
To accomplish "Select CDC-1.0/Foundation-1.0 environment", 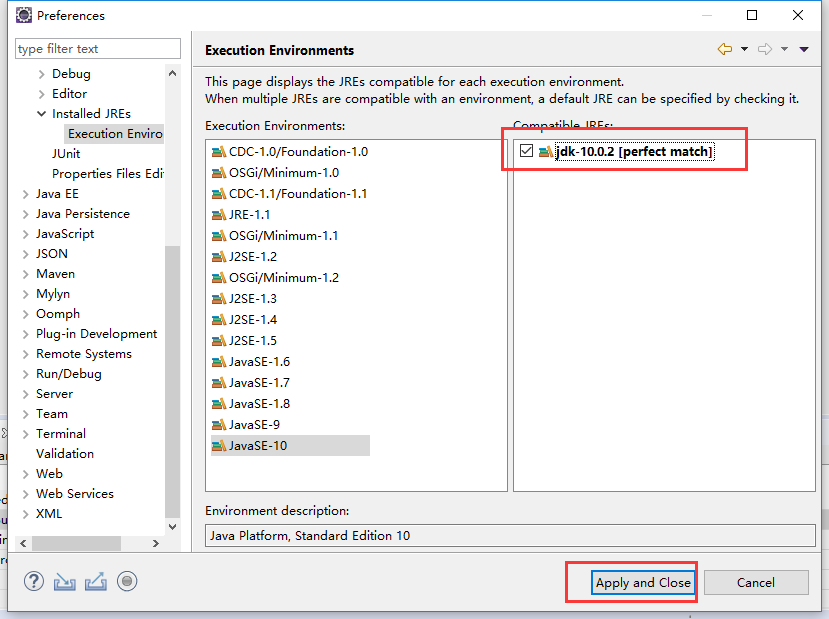I will tap(290, 152).
